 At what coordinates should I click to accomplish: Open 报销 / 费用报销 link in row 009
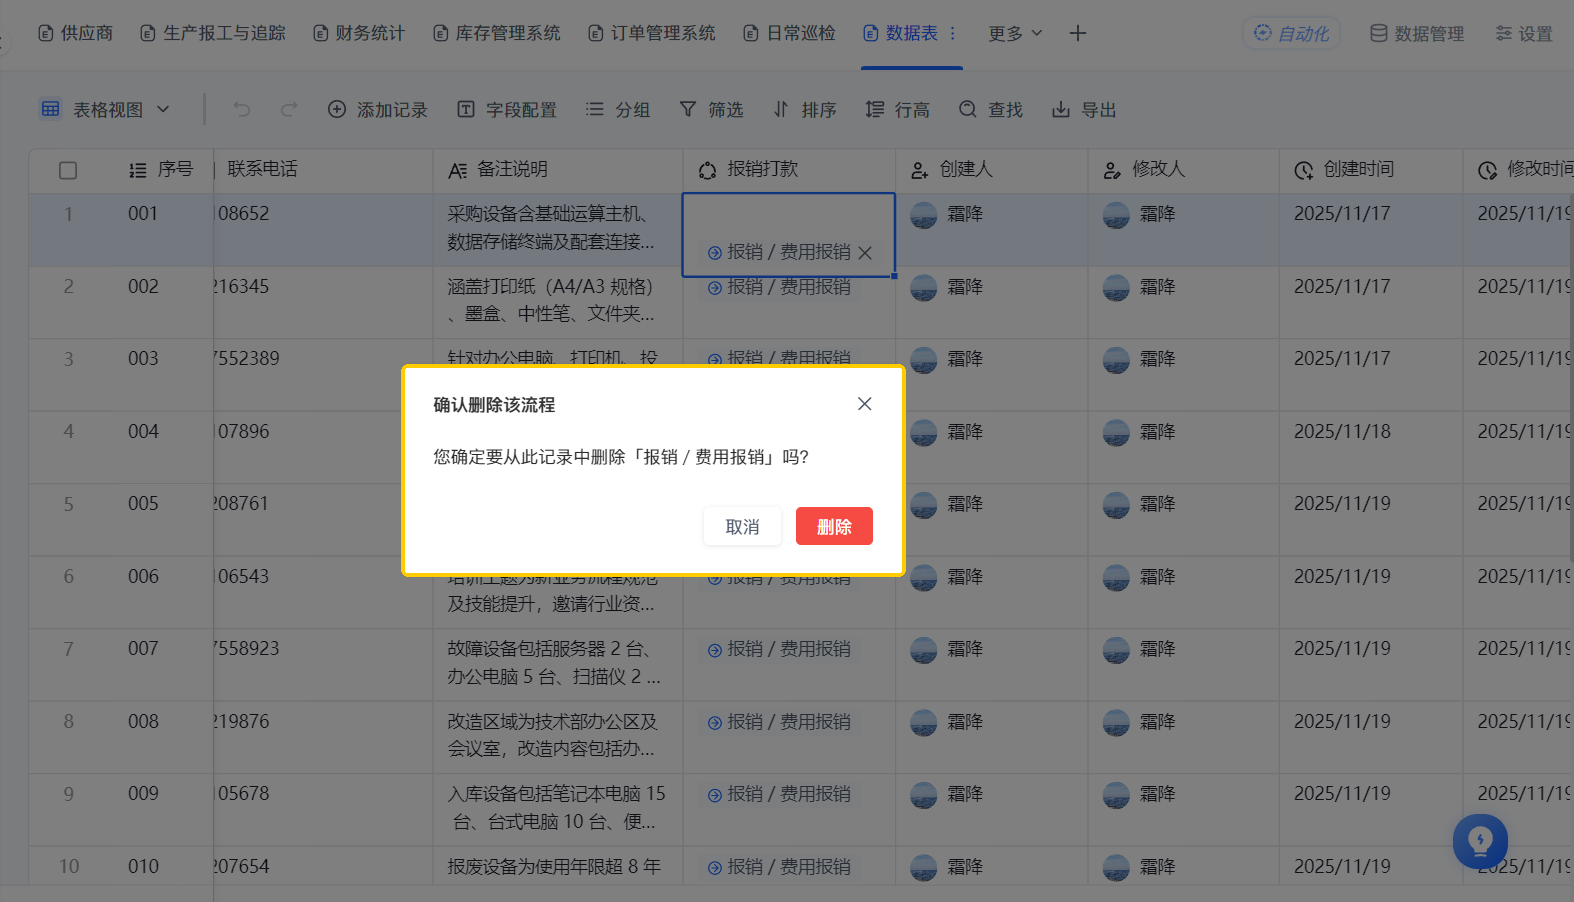click(x=779, y=794)
